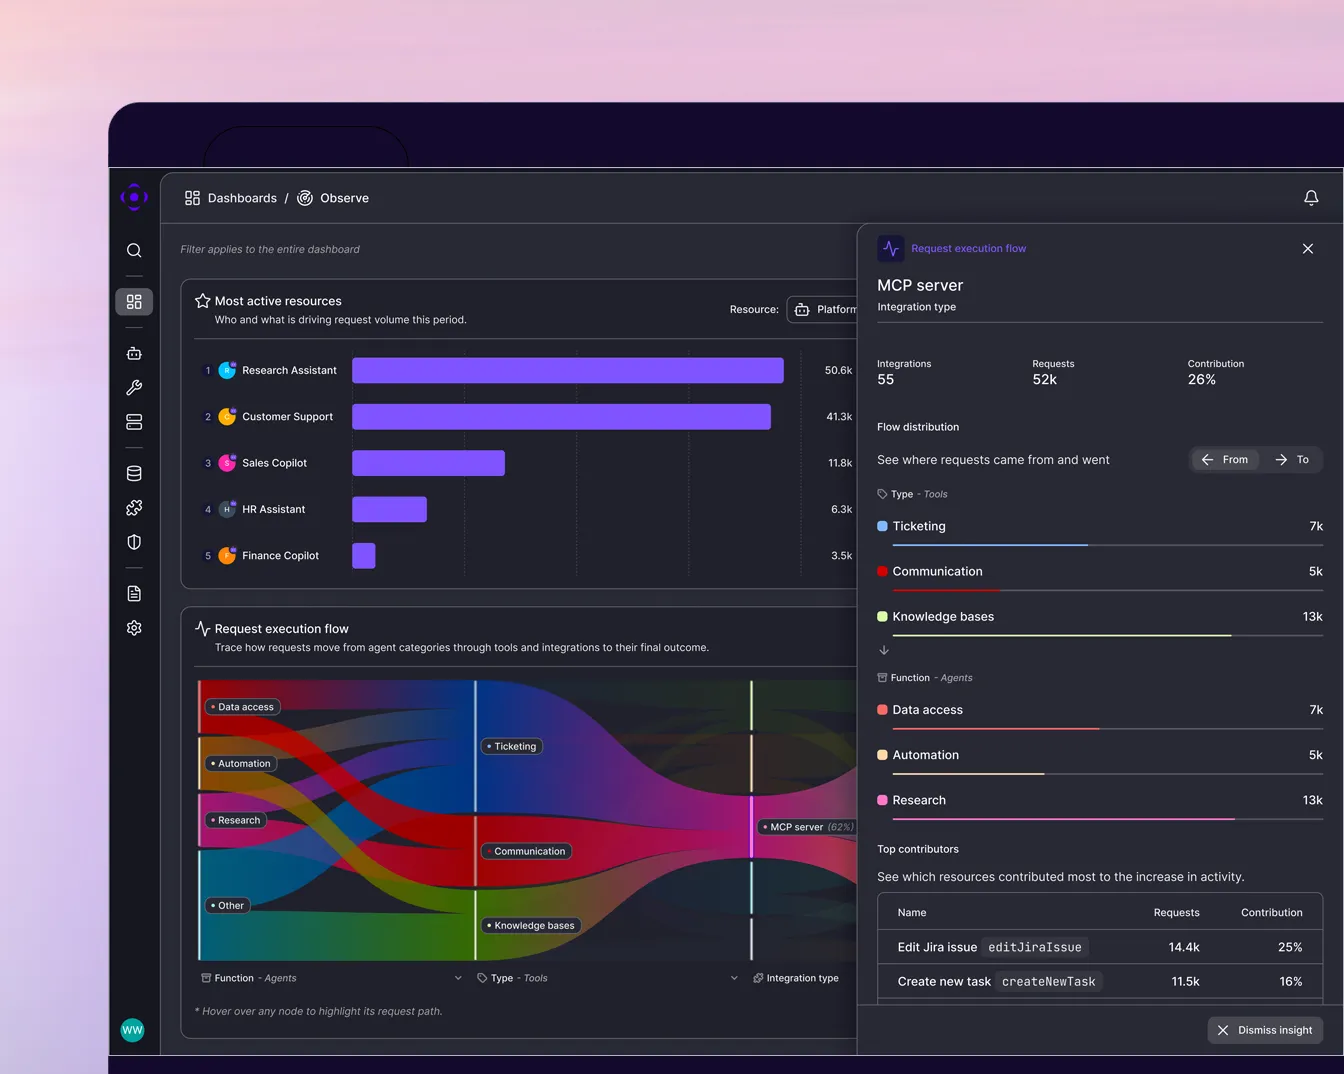Click Knowledge bases row in flow distribution panel
The height and width of the screenshot is (1074, 1344).
tap(1100, 621)
